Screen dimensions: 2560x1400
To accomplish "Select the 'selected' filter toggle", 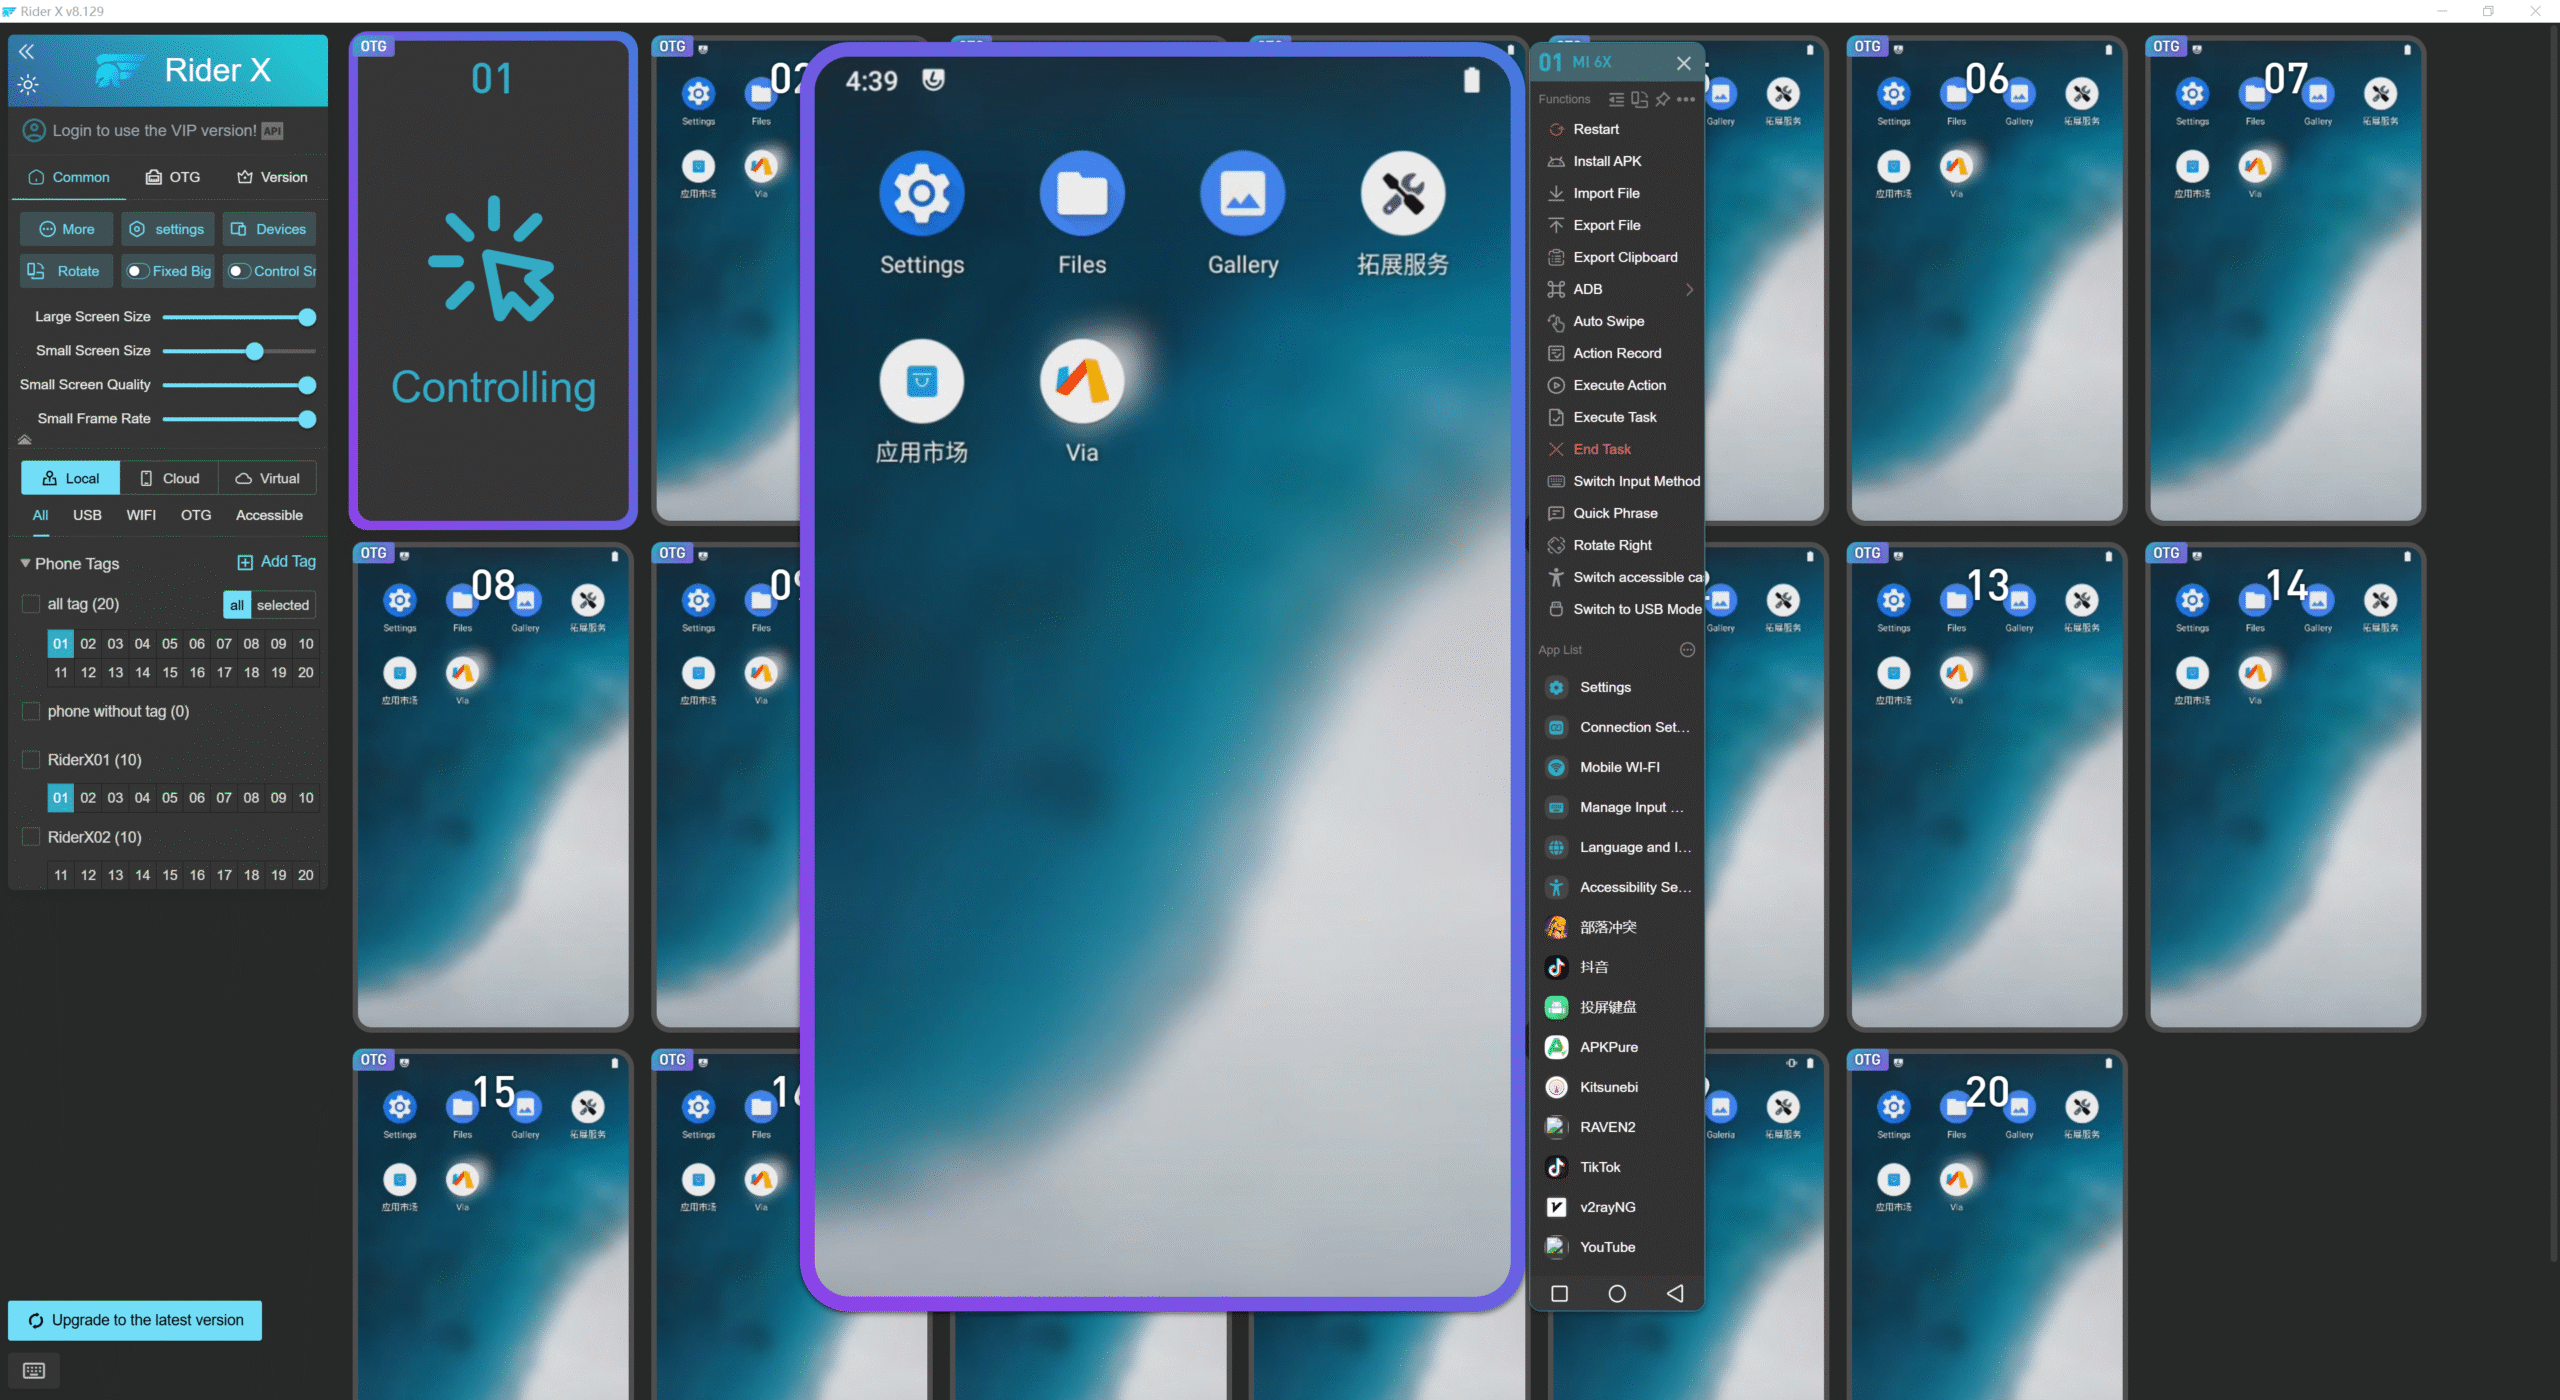I will point(283,605).
